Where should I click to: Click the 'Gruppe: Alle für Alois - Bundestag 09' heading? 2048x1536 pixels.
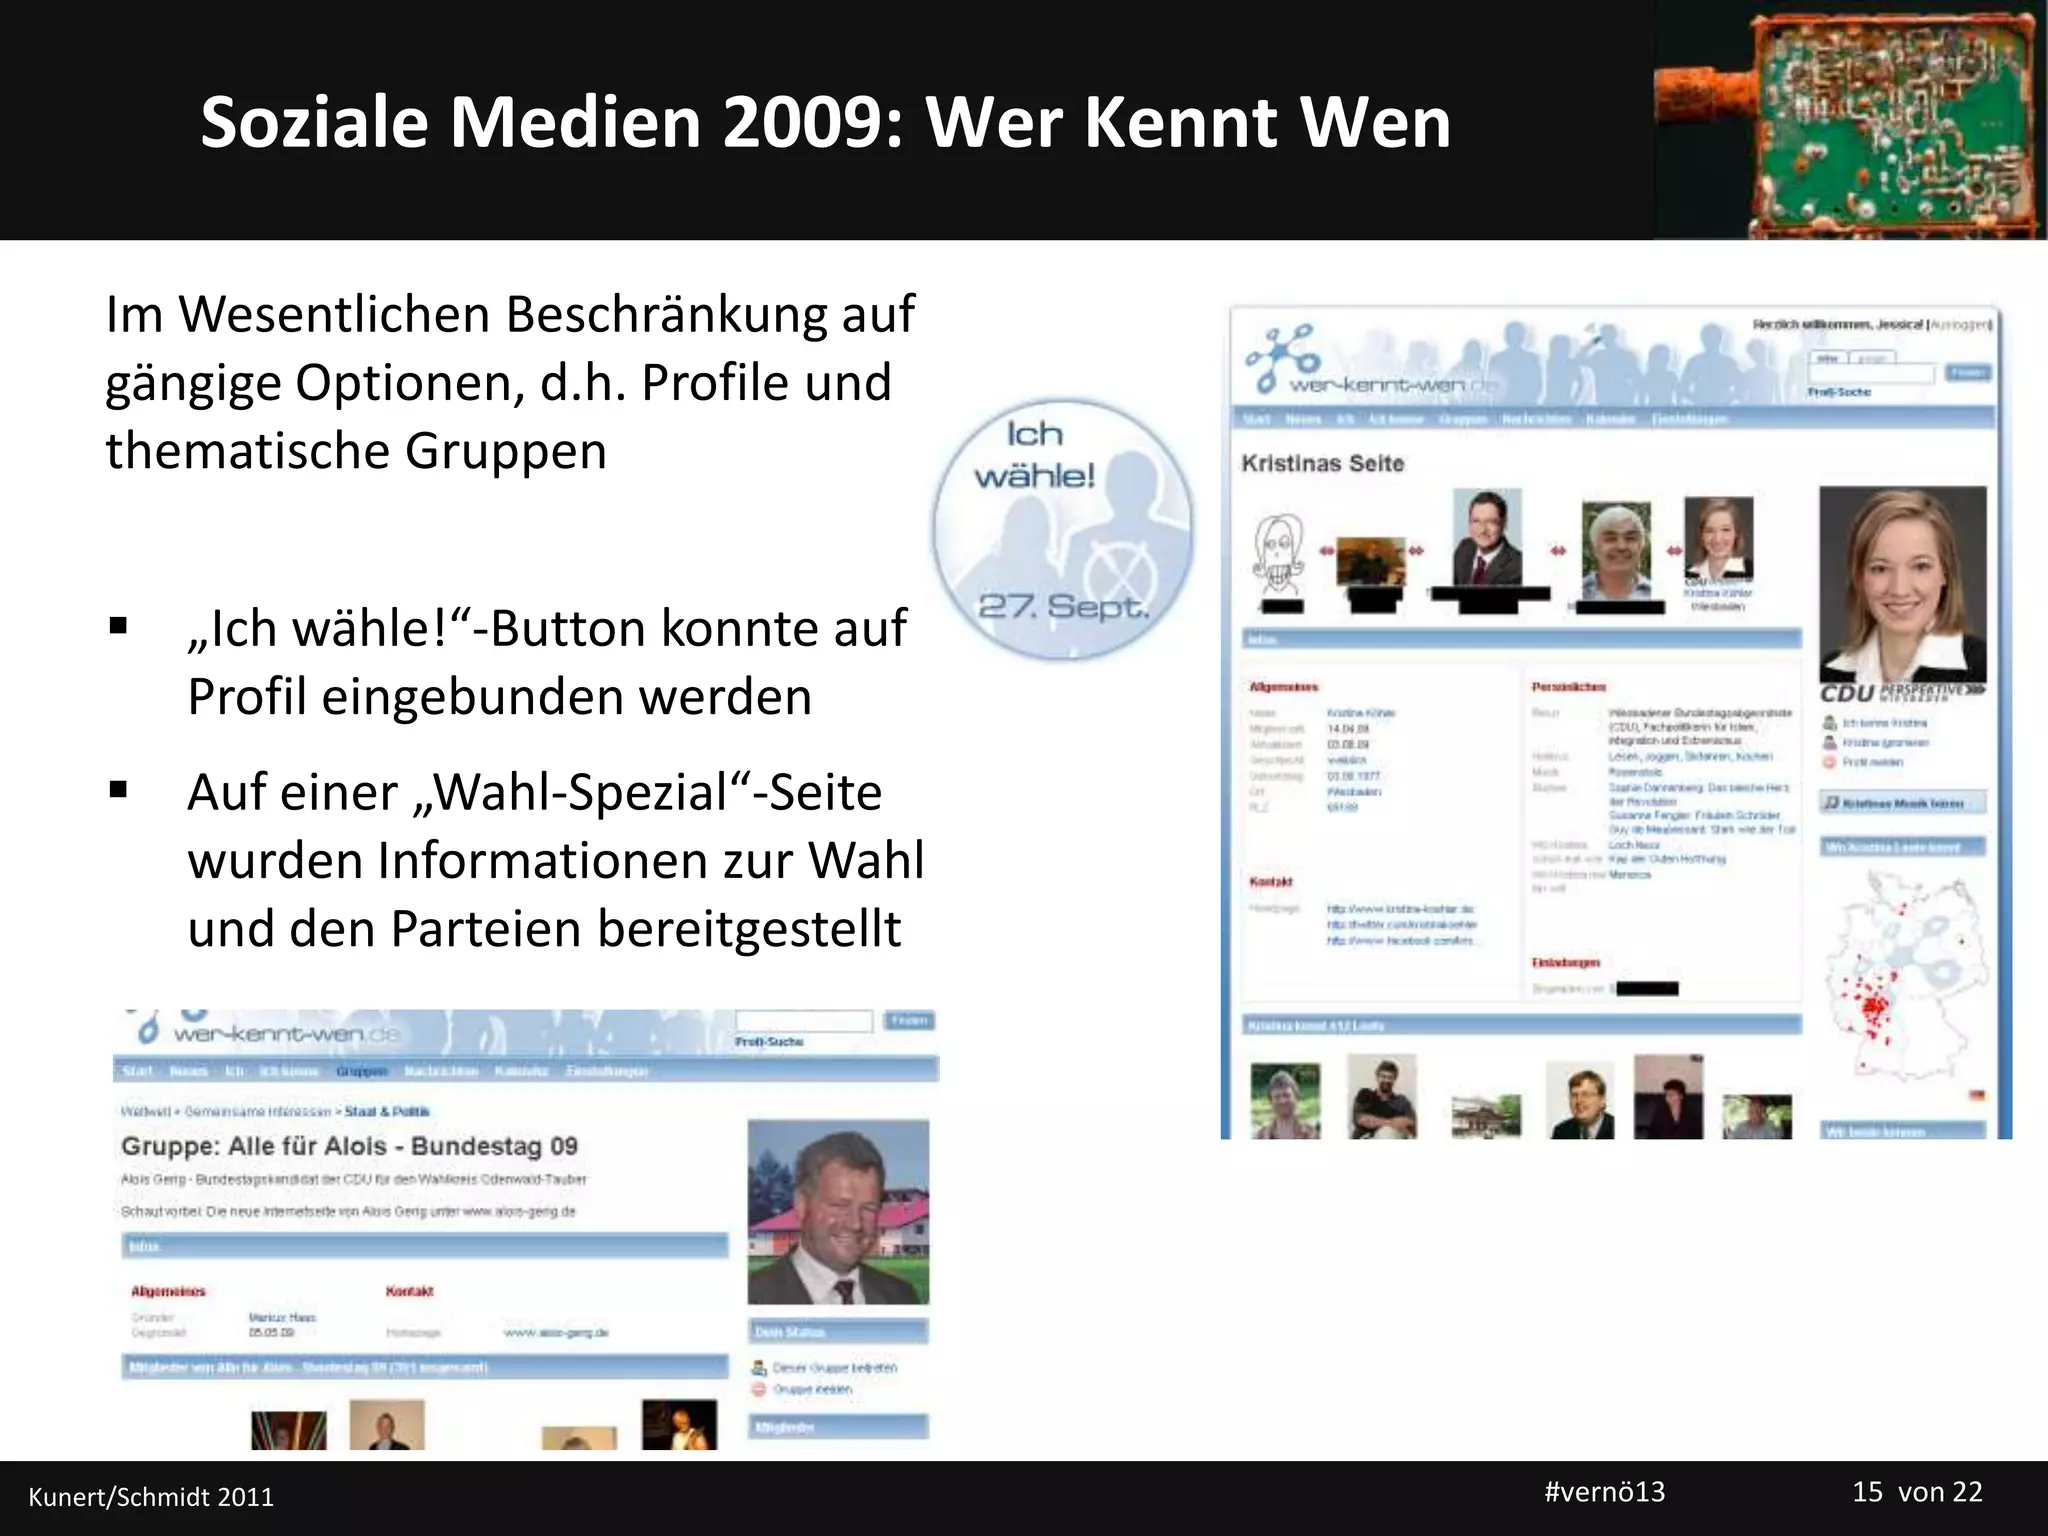click(x=350, y=1146)
